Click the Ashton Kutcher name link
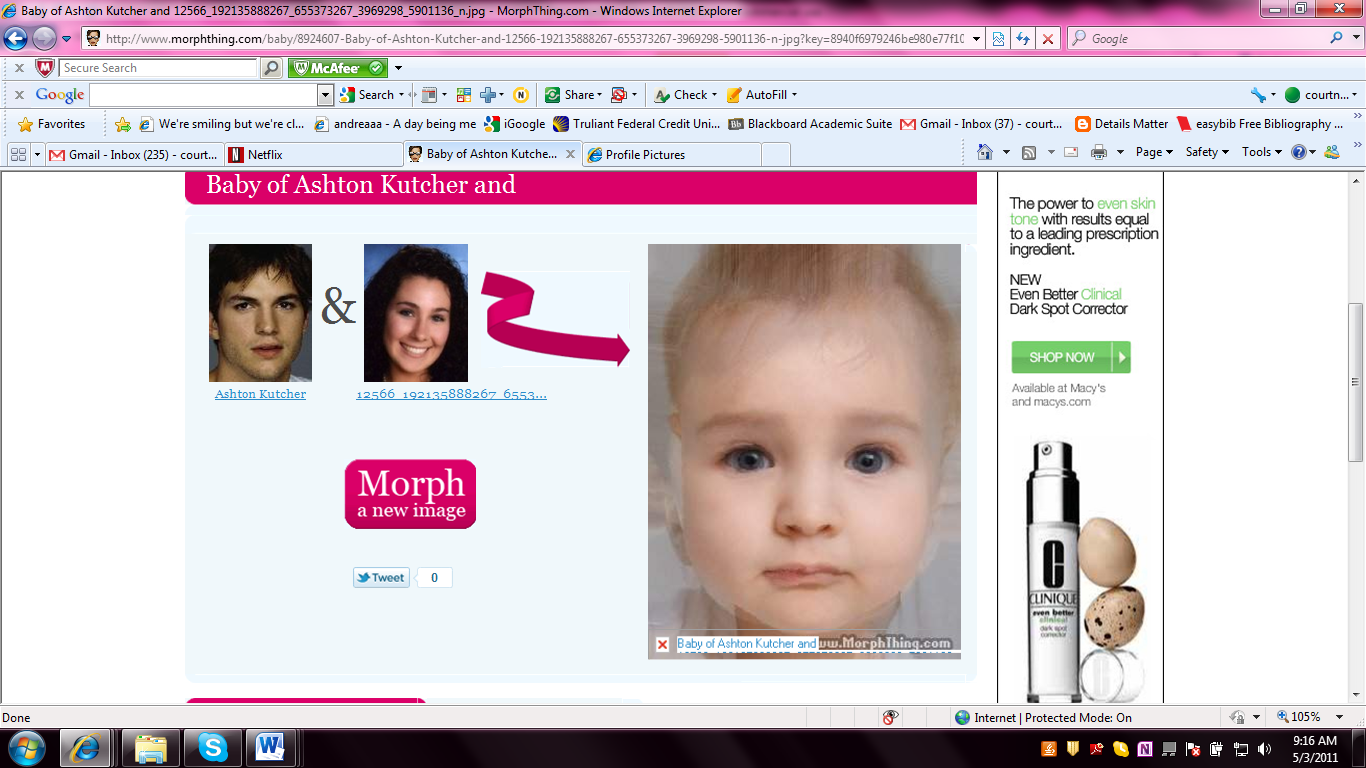The image size is (1366, 768). click(x=260, y=394)
